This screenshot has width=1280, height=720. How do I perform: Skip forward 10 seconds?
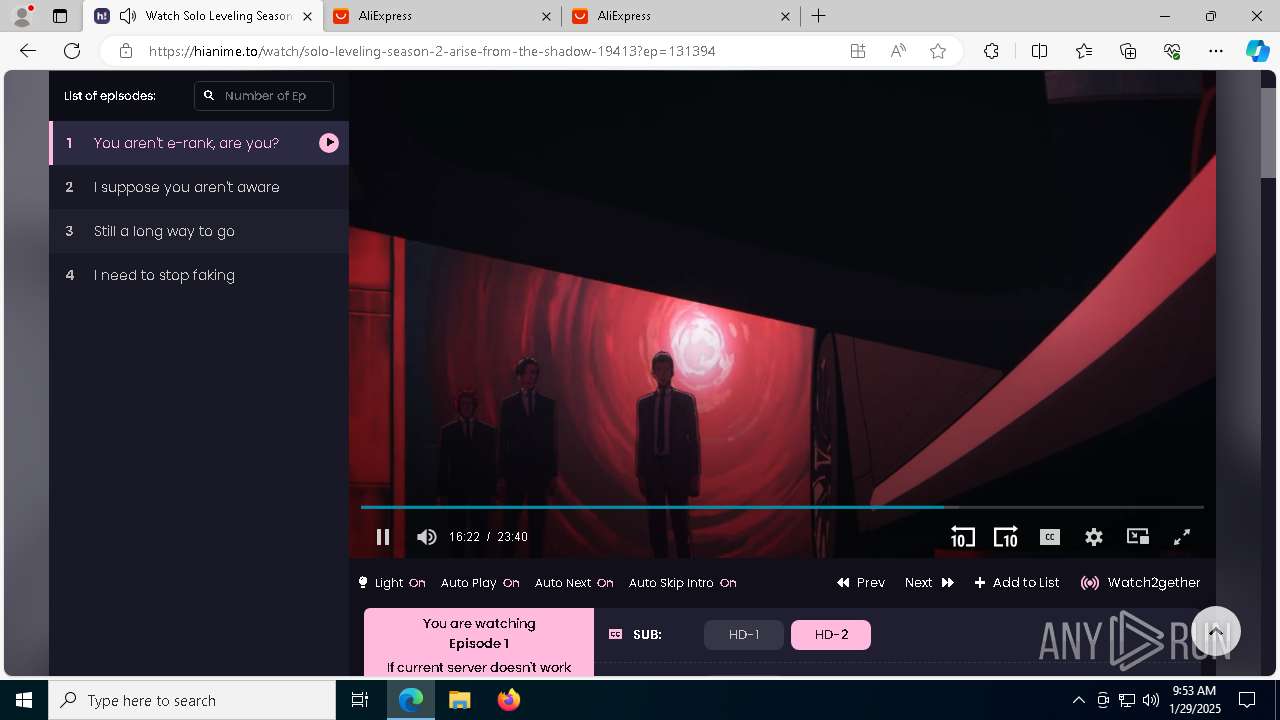click(1005, 537)
